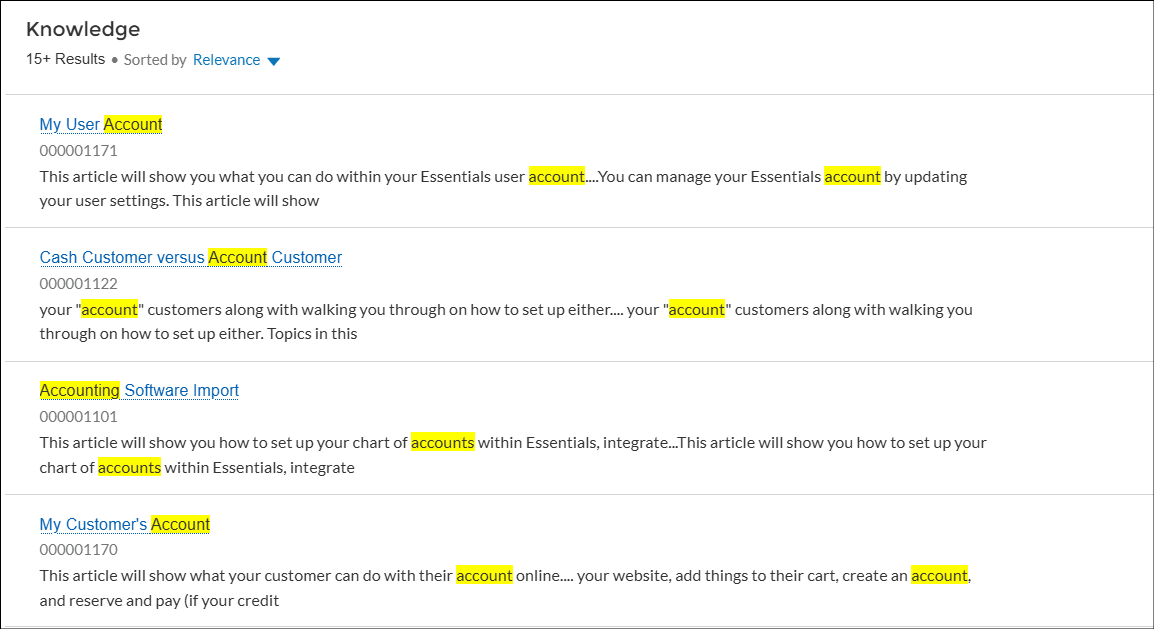Click the Knowledge section heading
The width and height of the screenshot is (1154, 629).
click(x=83, y=29)
